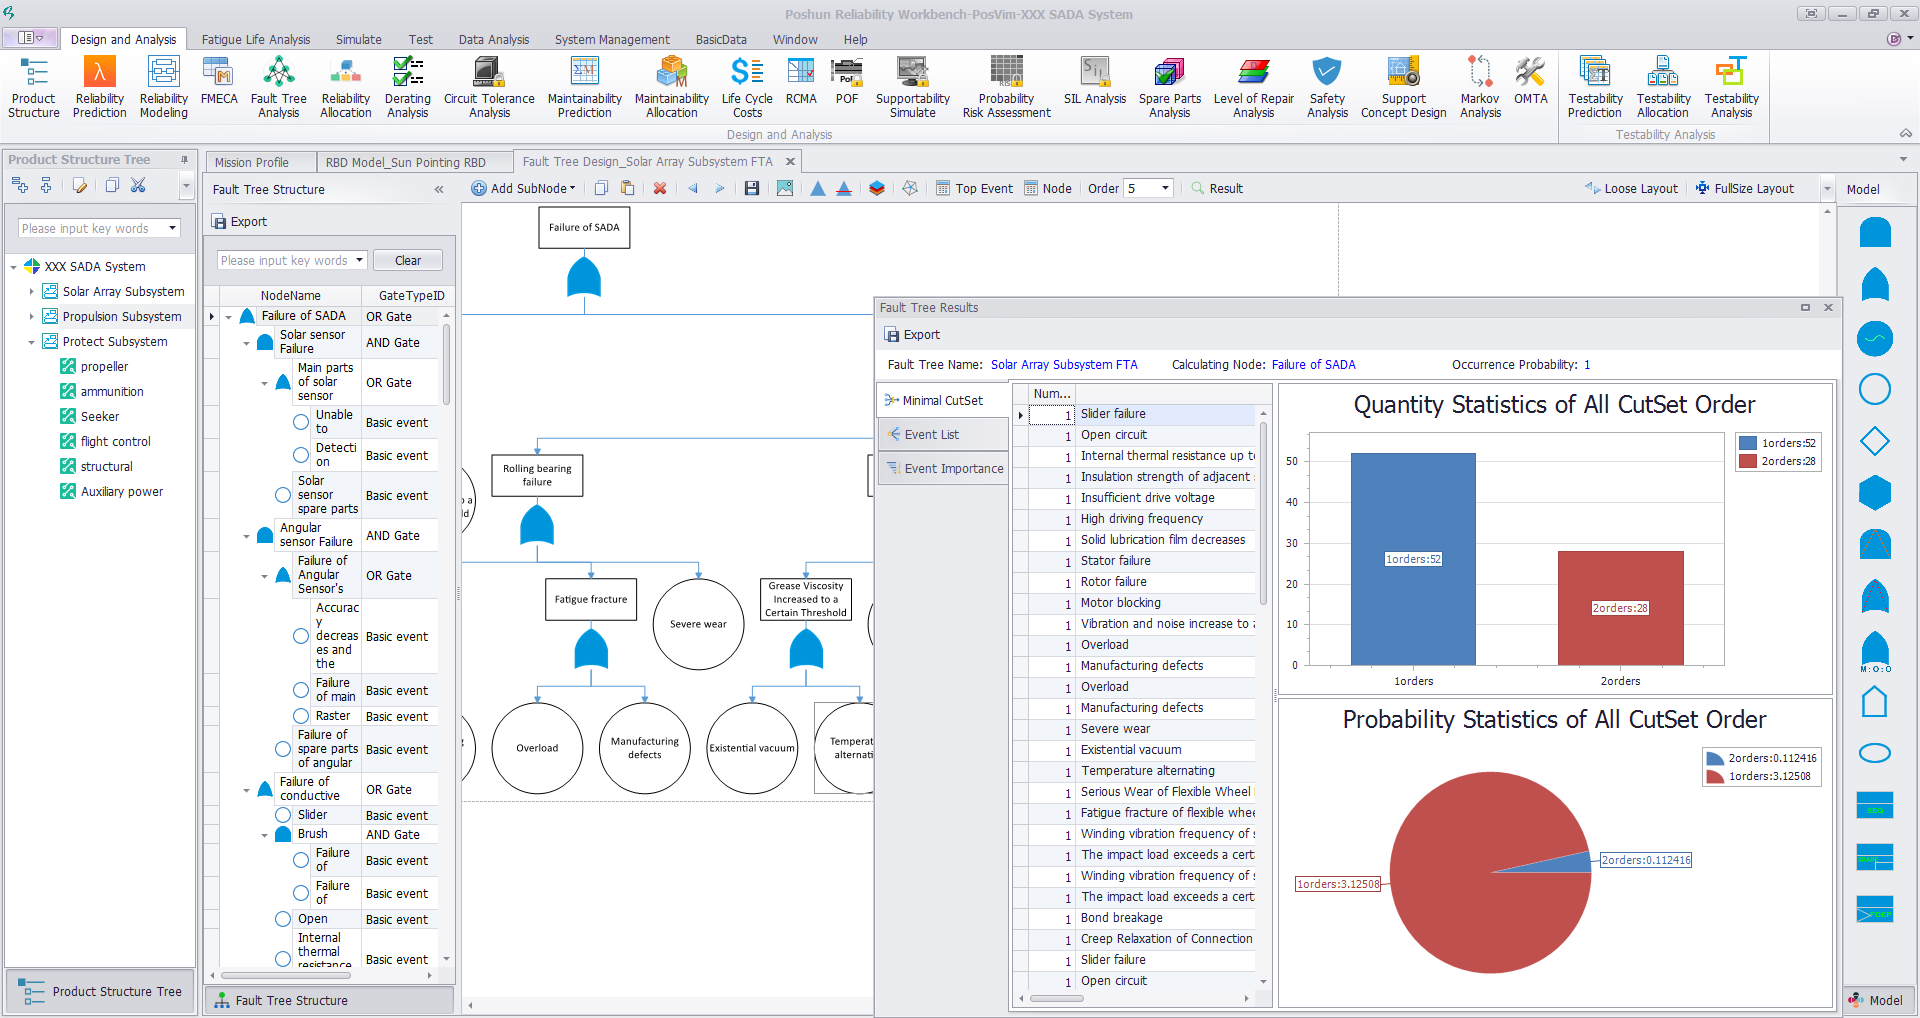Click Top Event toolbar button
The image size is (1920, 1018).
click(974, 188)
